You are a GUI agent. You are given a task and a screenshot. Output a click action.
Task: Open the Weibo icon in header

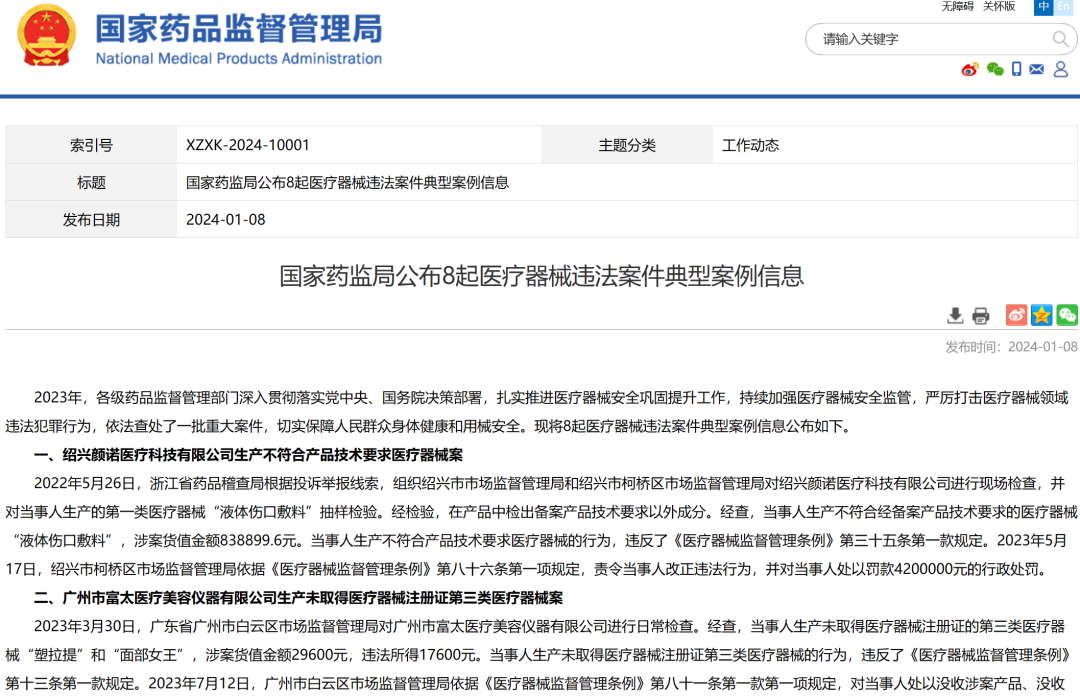[970, 69]
